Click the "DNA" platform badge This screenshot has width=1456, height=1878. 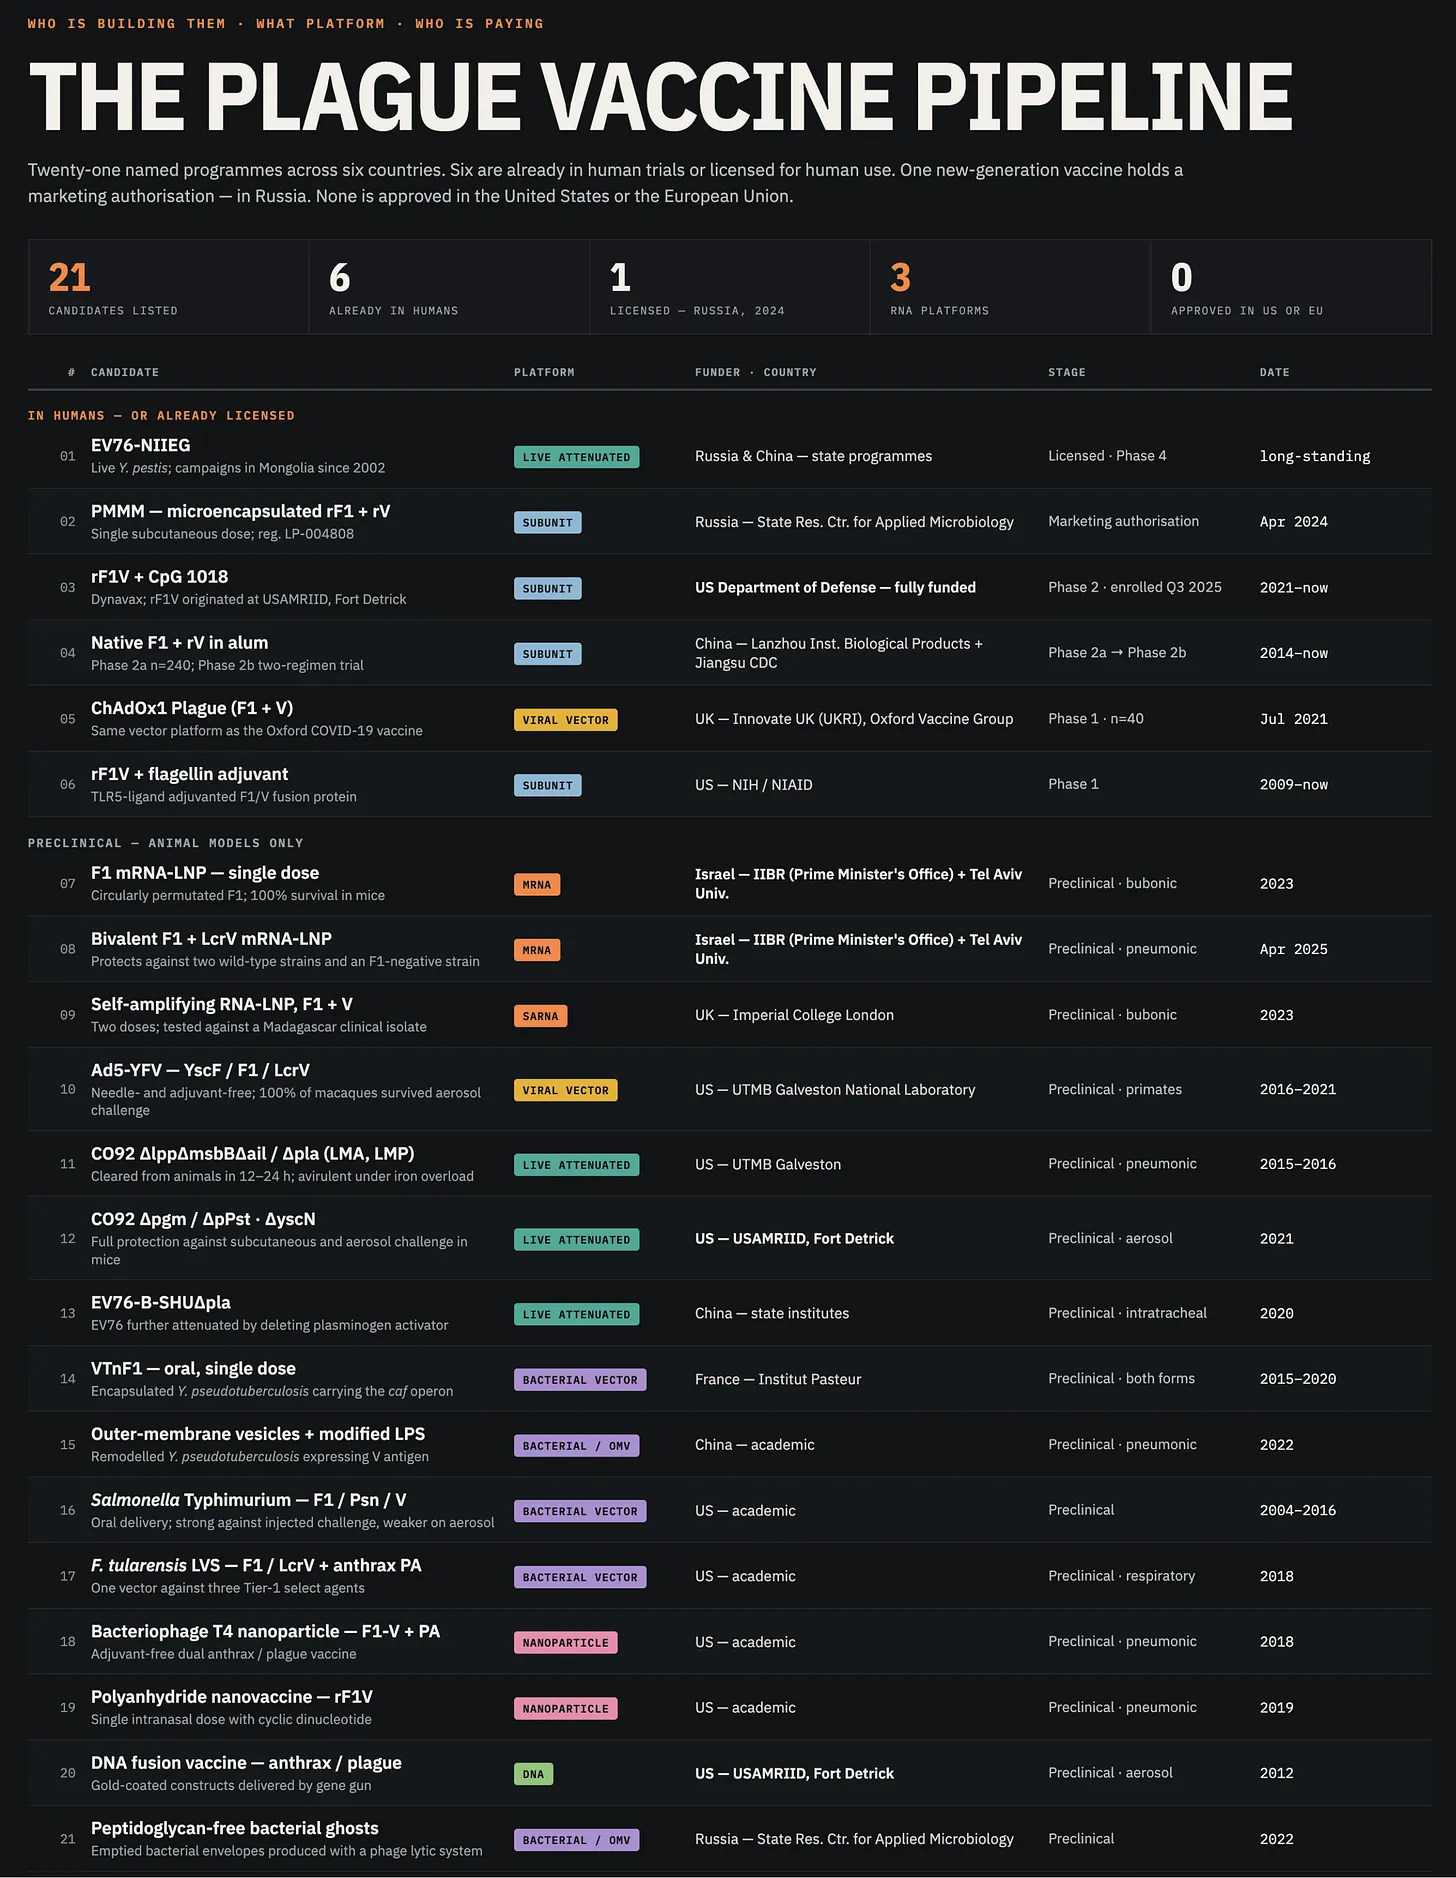pos(533,1775)
